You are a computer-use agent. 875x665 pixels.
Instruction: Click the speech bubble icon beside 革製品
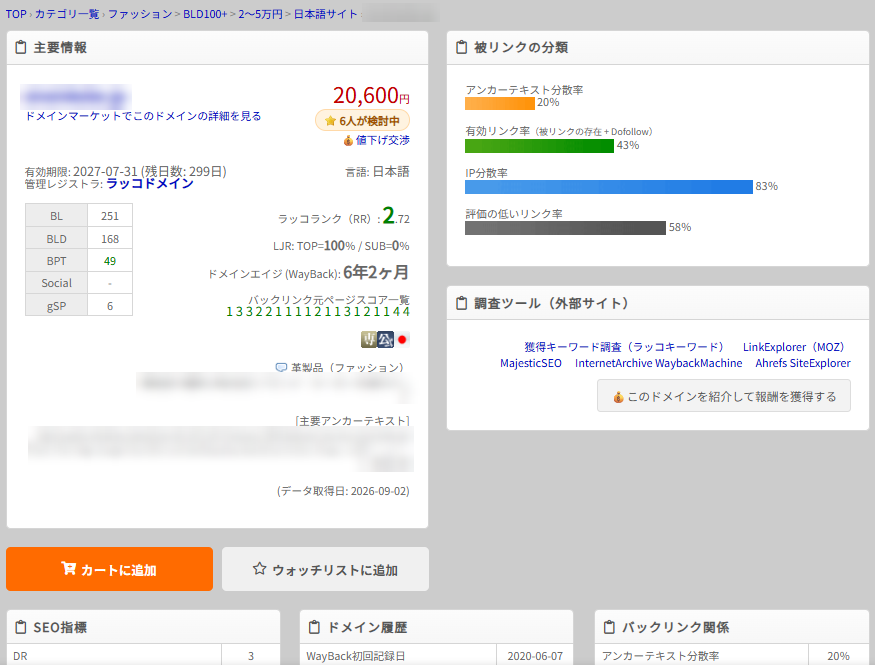(281, 368)
